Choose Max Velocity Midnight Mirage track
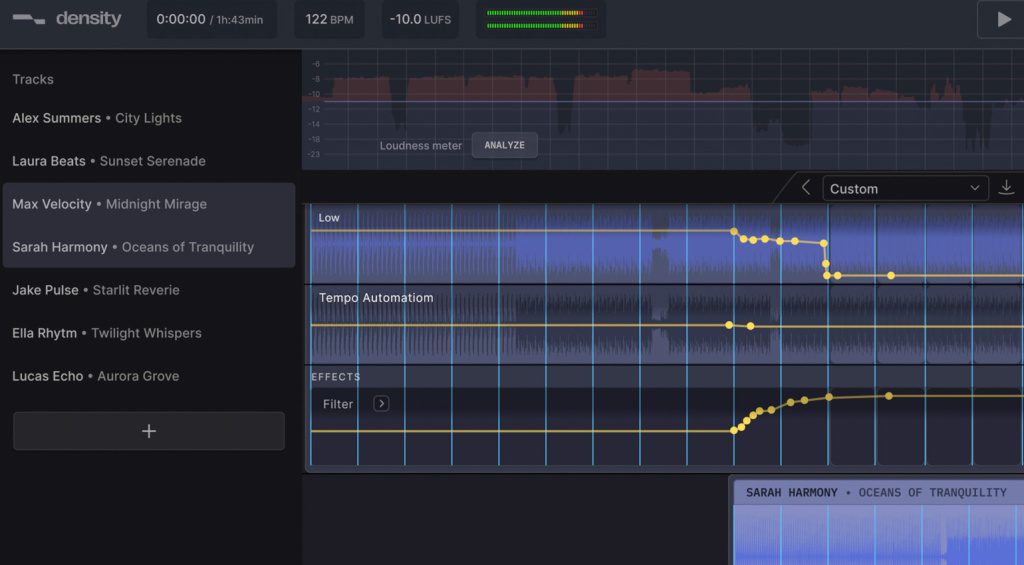This screenshot has height=565, width=1024. click(x=110, y=204)
